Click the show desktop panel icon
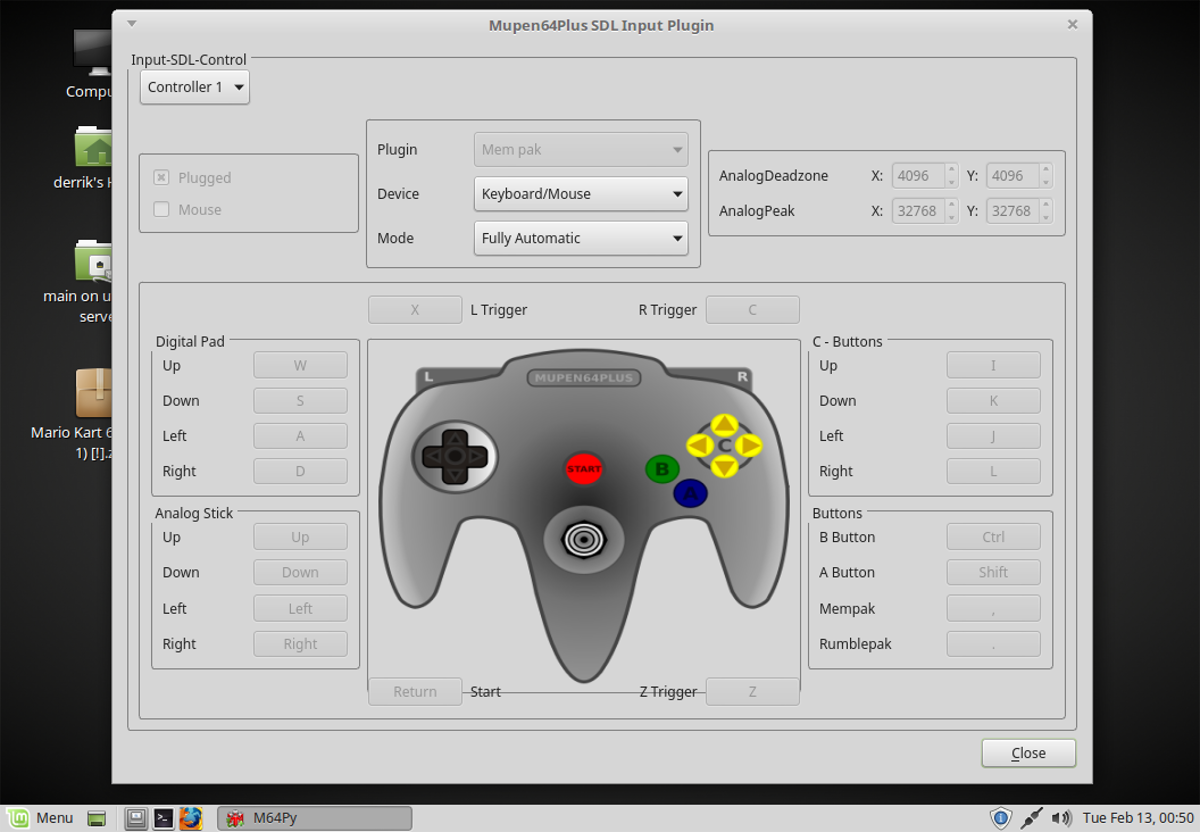Image resolution: width=1200 pixels, height=832 pixels. (x=97, y=818)
